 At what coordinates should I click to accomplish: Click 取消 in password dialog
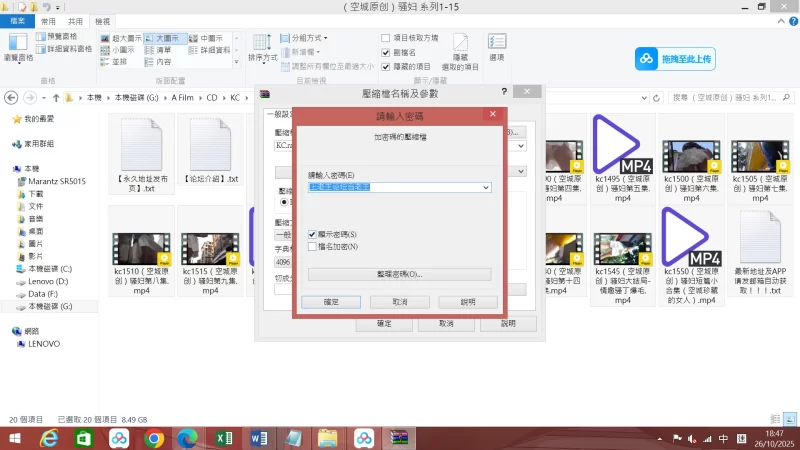[x=399, y=302]
